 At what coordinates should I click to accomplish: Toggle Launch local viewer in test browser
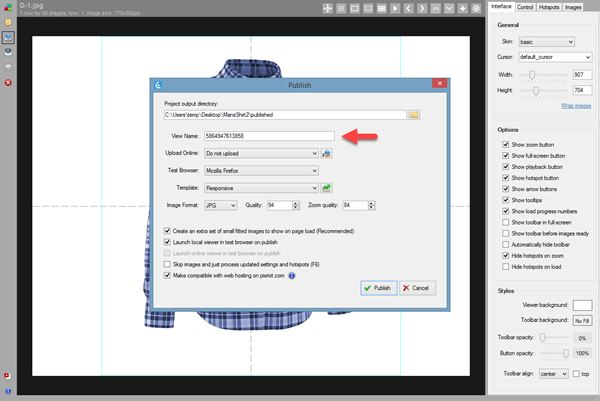click(x=167, y=242)
